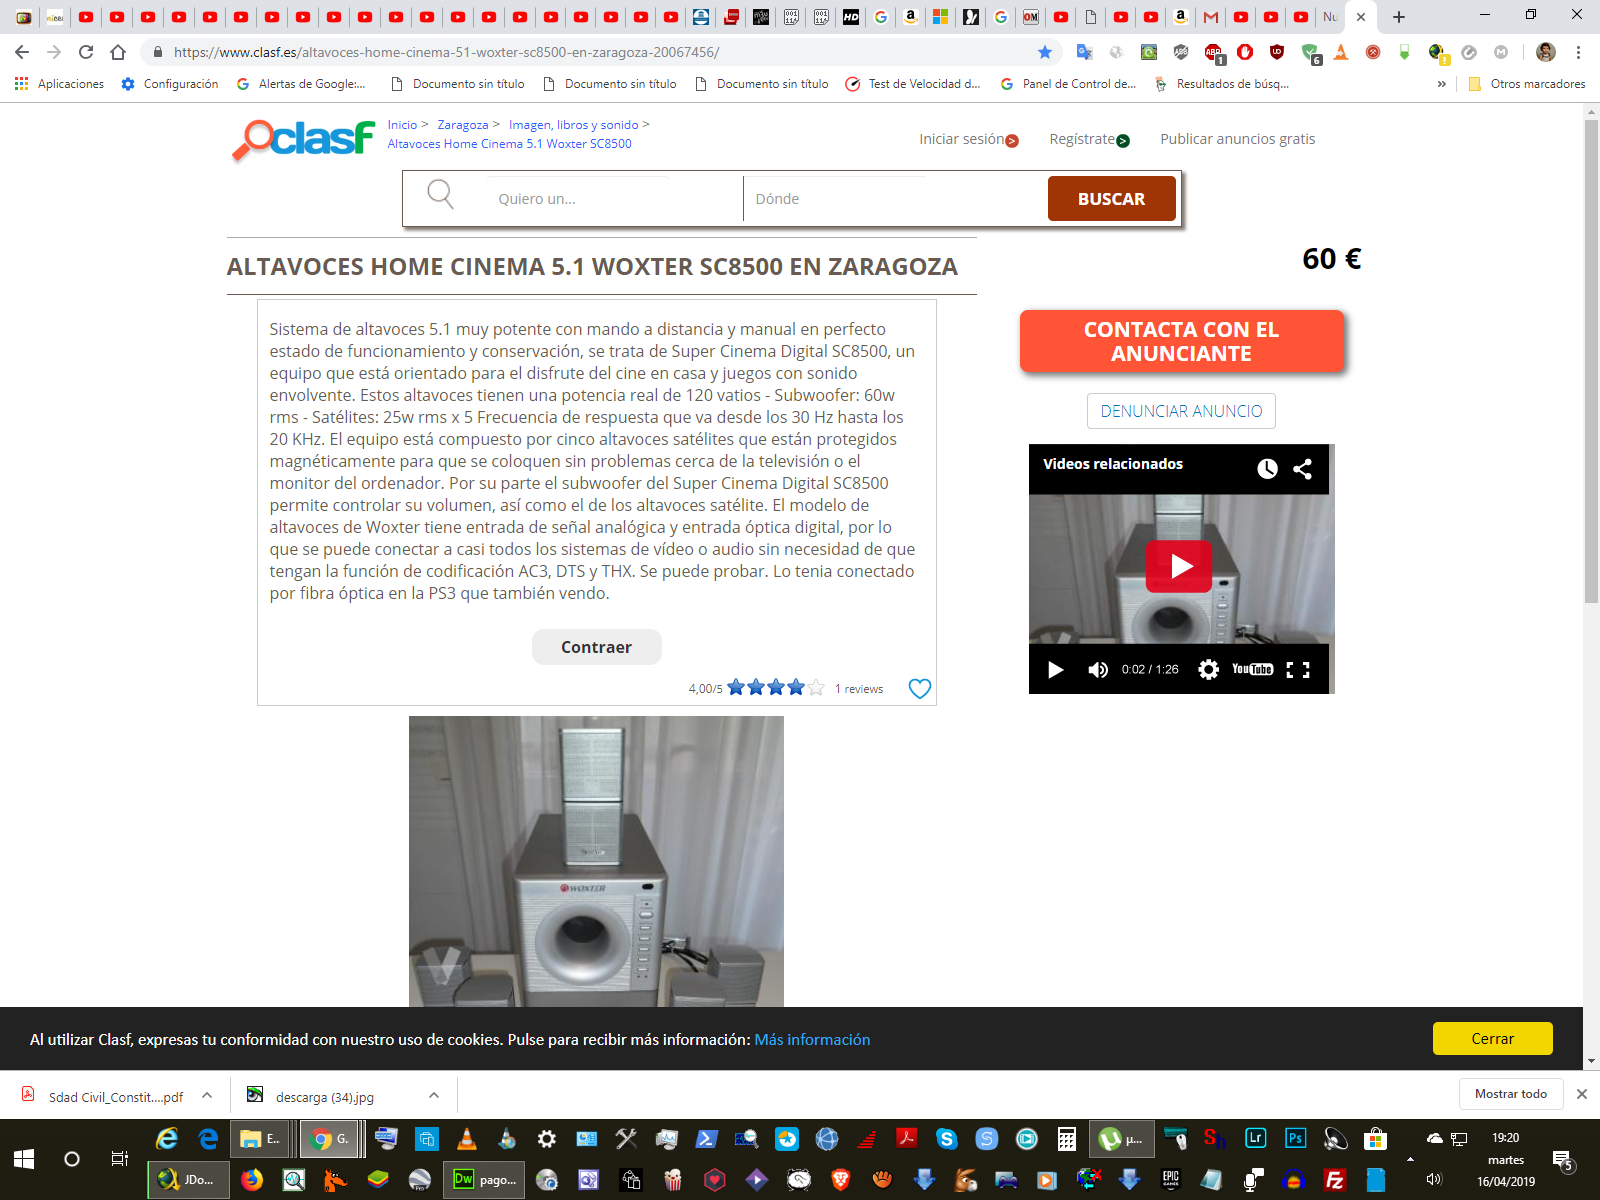Open video settings gear icon
This screenshot has height=1200, width=1600.
click(x=1208, y=670)
